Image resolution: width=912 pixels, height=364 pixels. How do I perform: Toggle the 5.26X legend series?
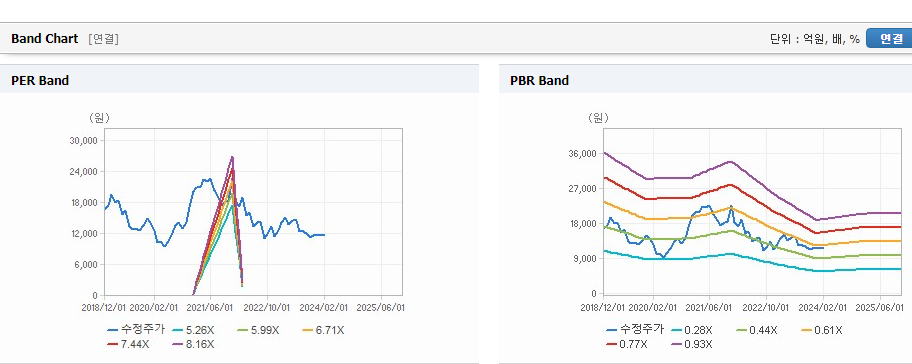193,330
